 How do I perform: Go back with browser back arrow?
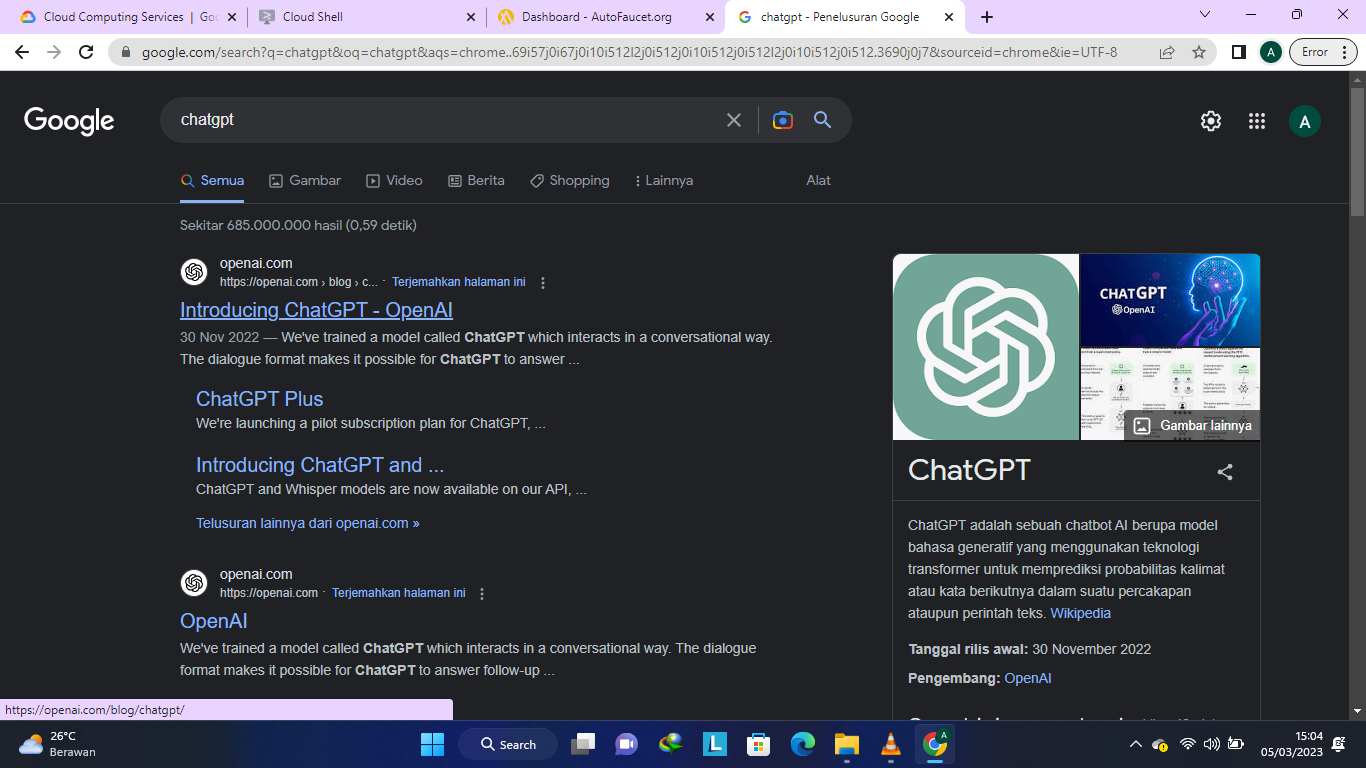coord(22,52)
